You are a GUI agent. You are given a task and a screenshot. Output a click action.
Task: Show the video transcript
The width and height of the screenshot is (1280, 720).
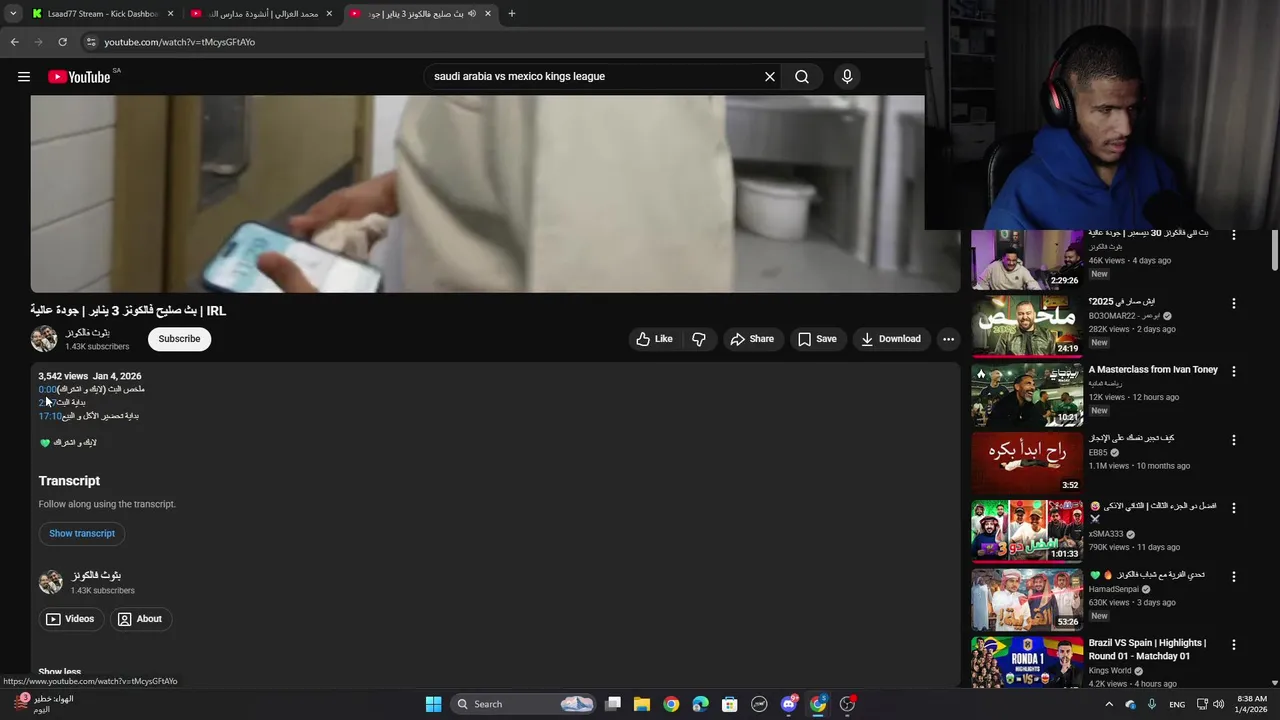tap(82, 533)
